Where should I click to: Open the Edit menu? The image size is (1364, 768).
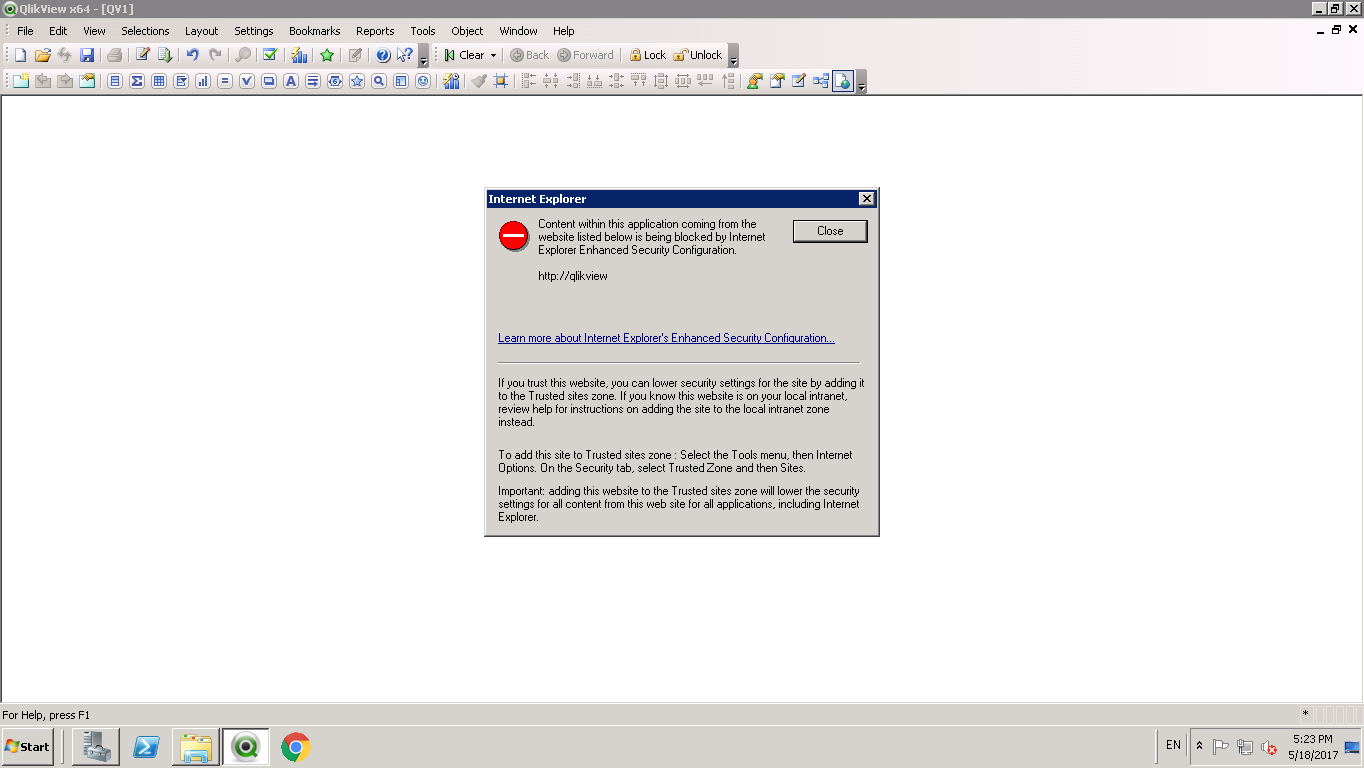58,31
